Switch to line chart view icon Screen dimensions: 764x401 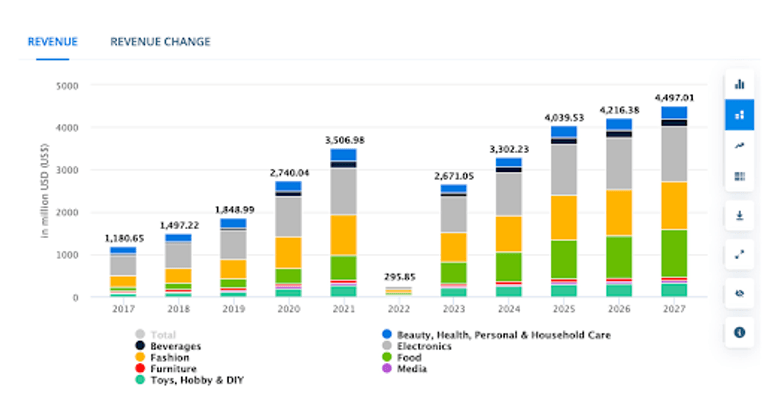[x=739, y=146]
